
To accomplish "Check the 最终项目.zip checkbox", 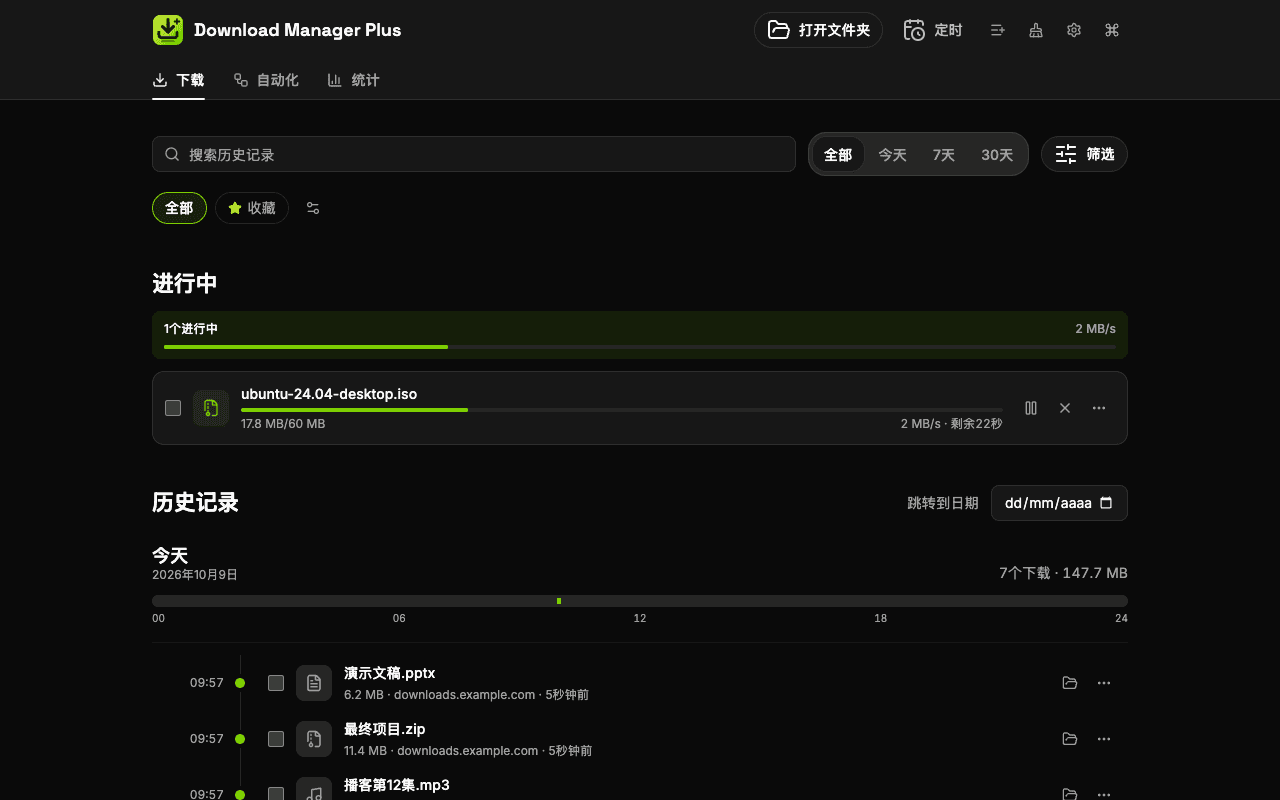I will tap(276, 739).
